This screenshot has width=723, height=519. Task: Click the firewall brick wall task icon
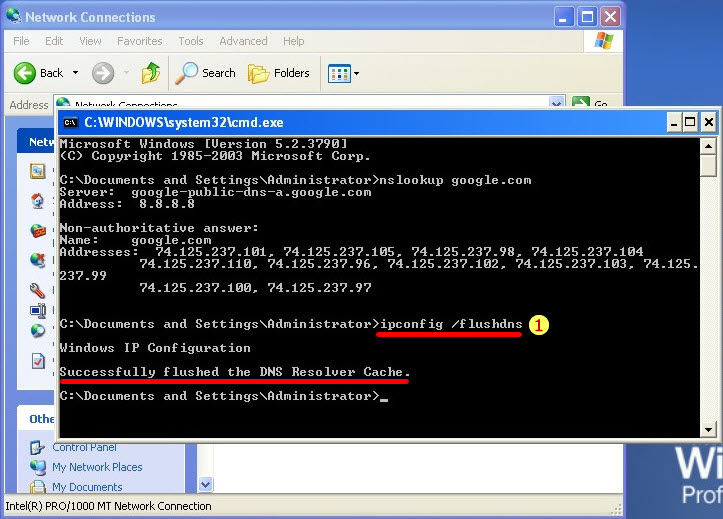click(x=38, y=230)
